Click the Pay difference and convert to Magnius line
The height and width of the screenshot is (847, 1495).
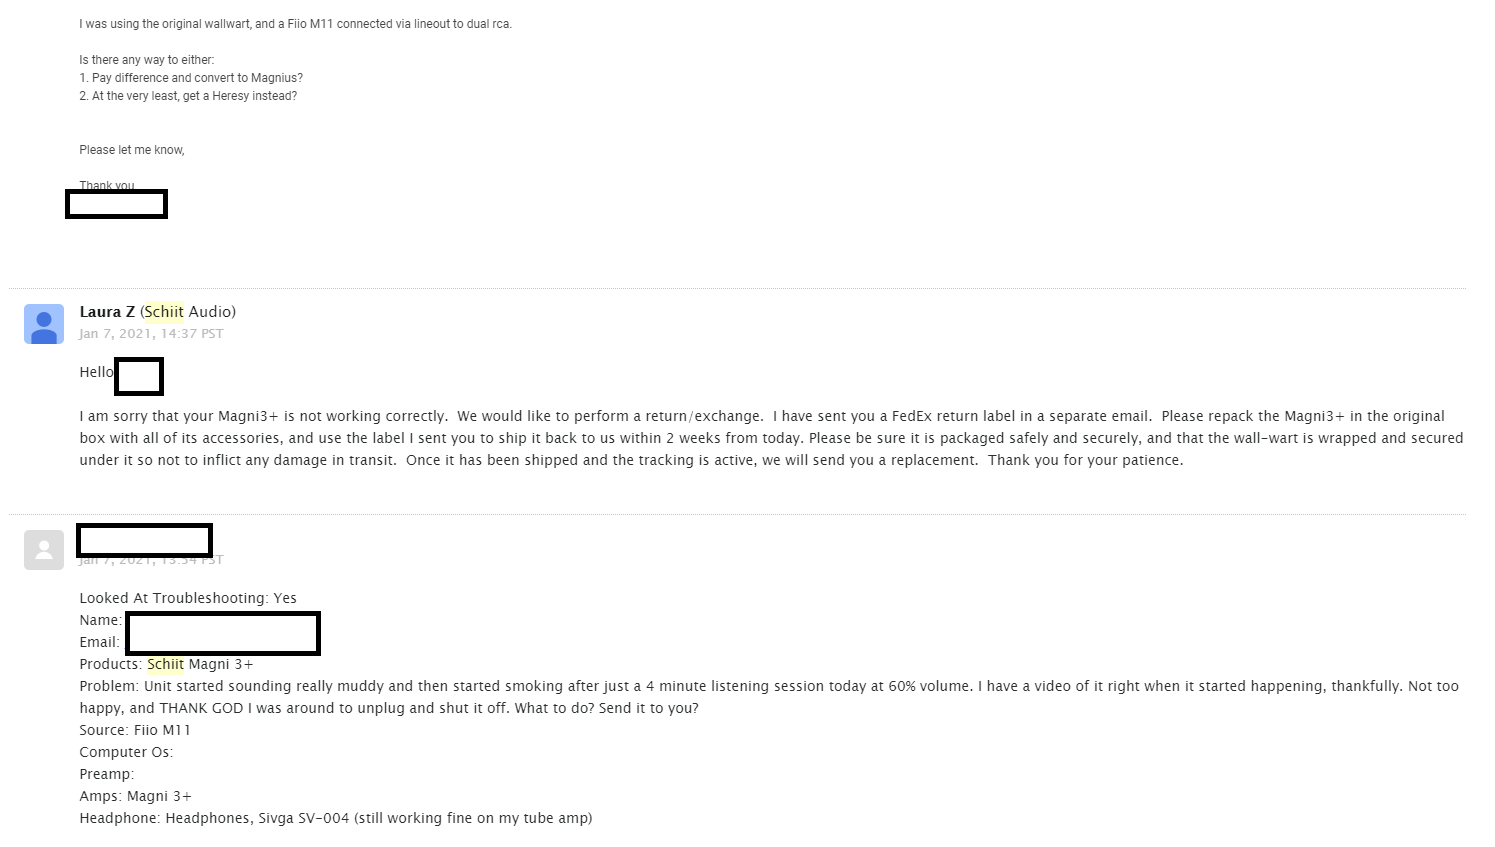point(191,78)
